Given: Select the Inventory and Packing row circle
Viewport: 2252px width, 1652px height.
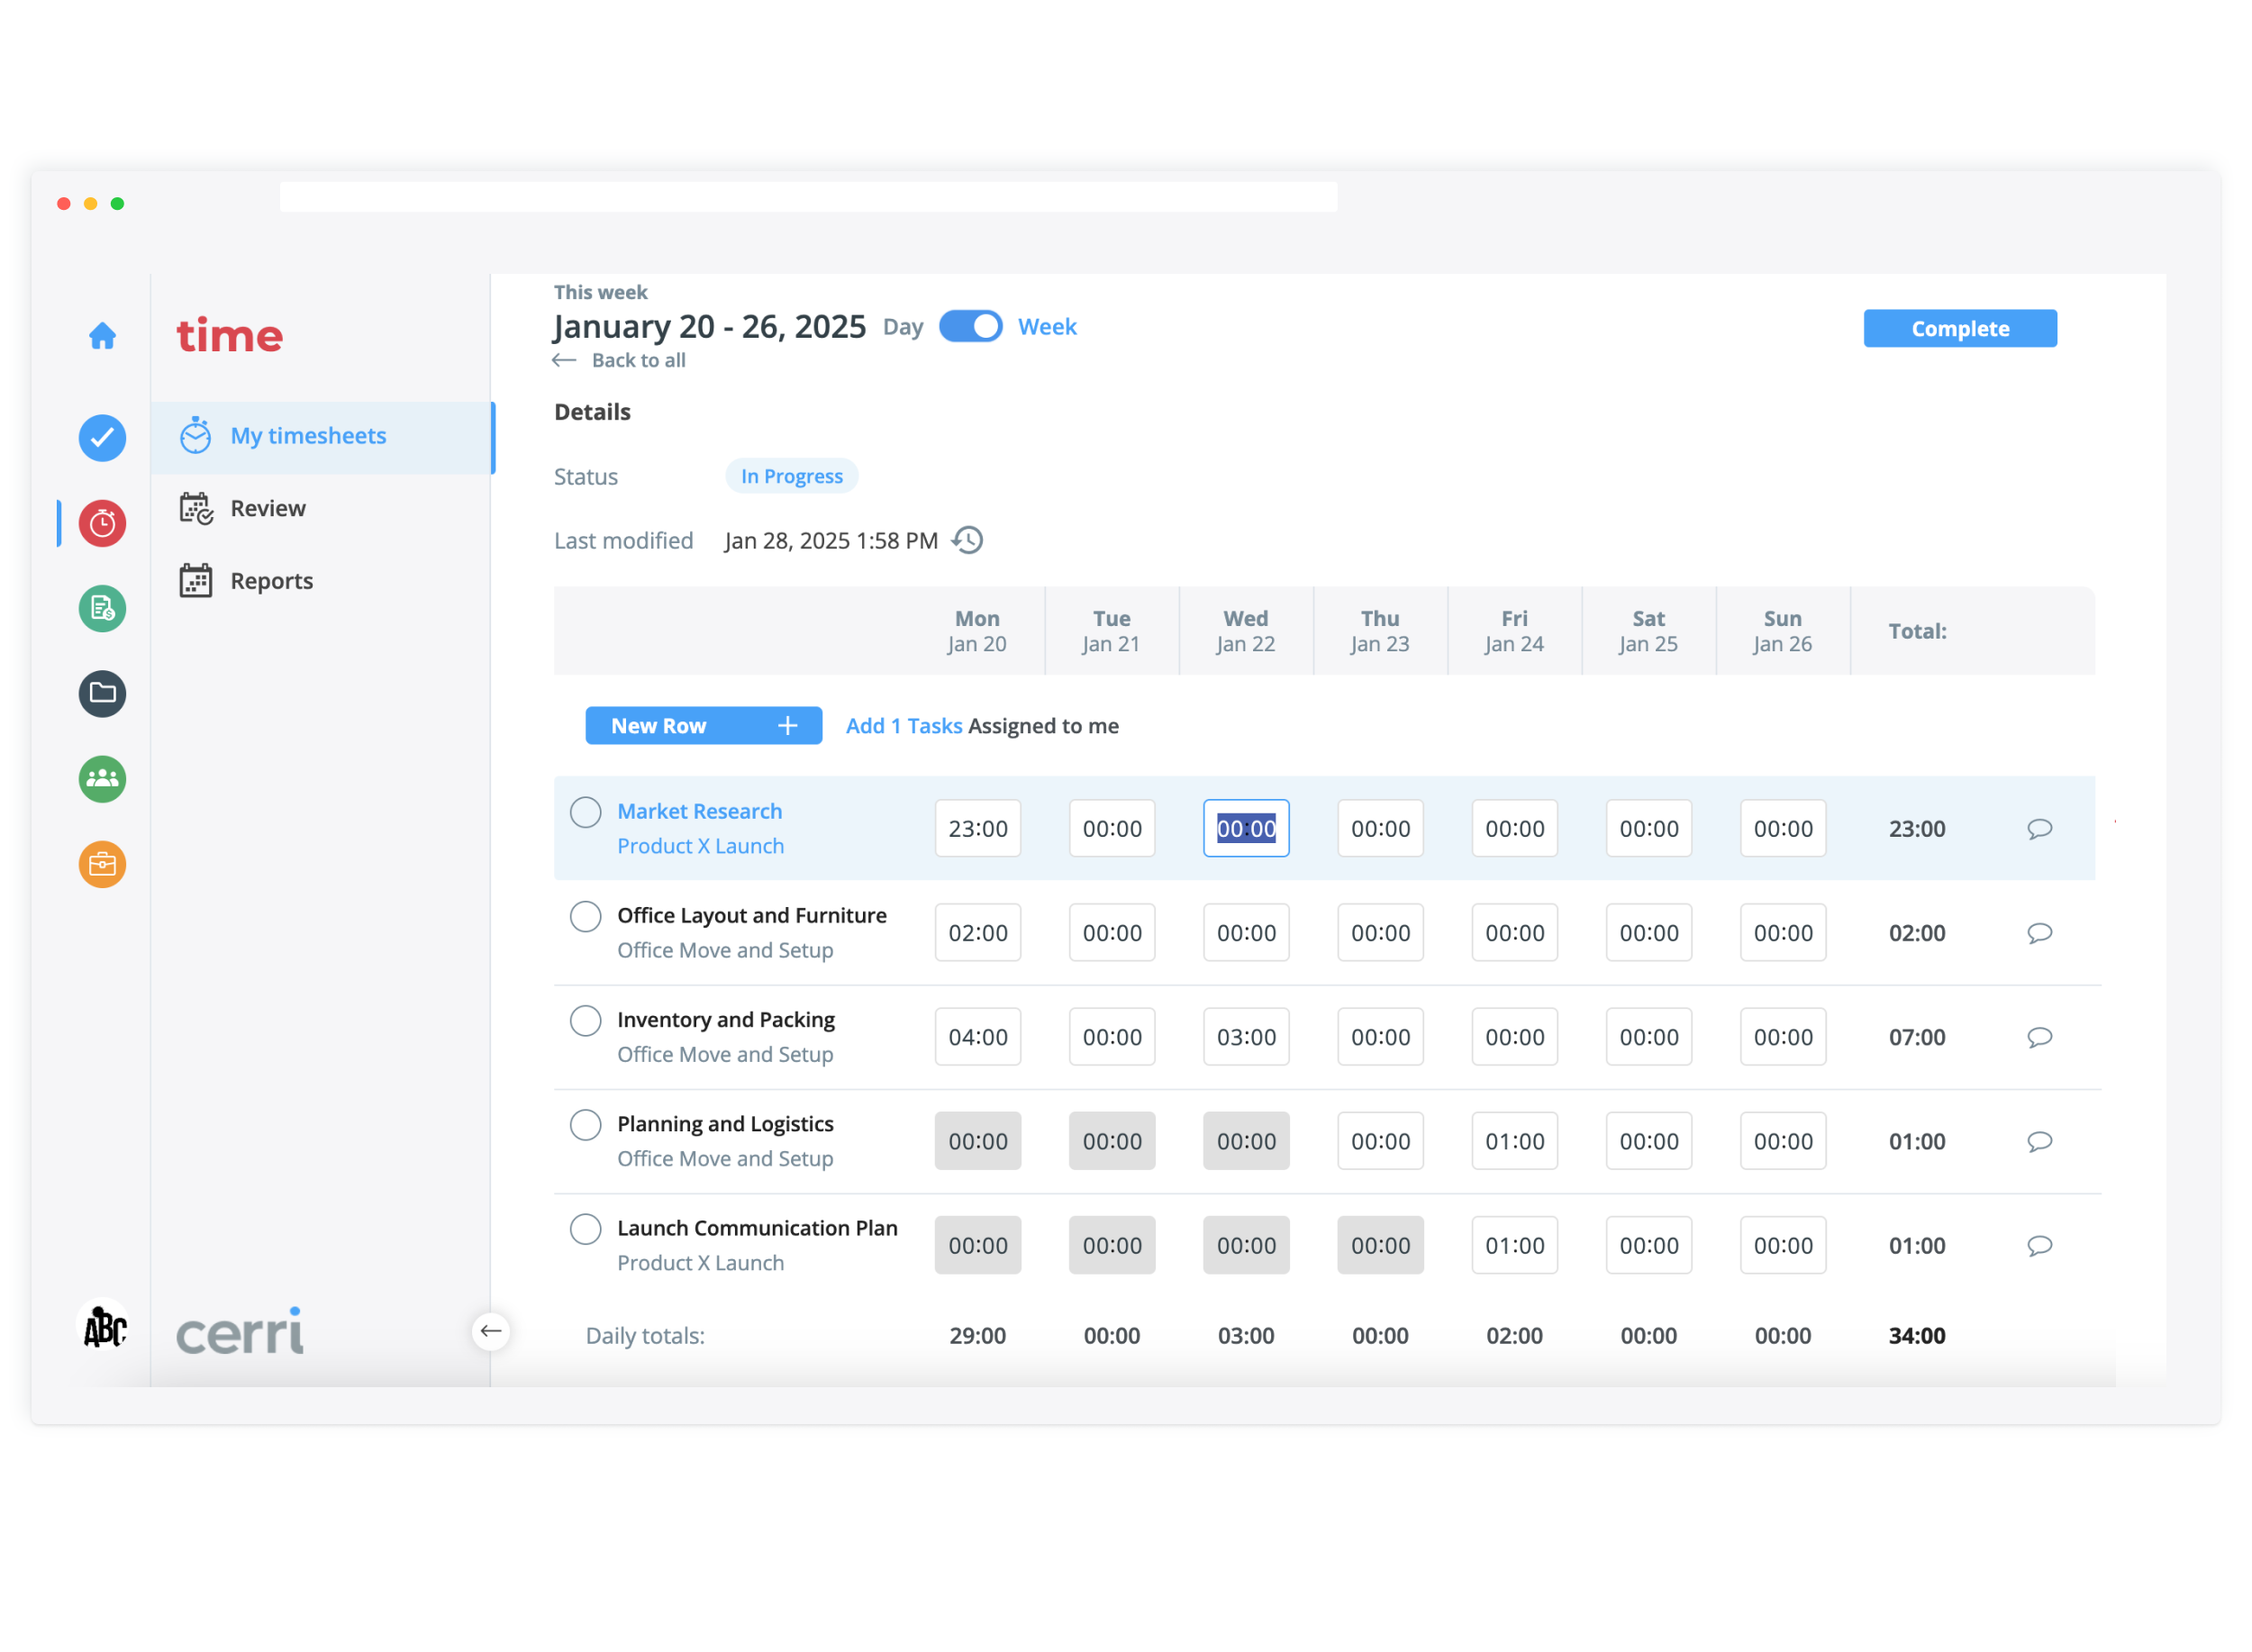Looking at the screenshot, I should pos(585,1020).
